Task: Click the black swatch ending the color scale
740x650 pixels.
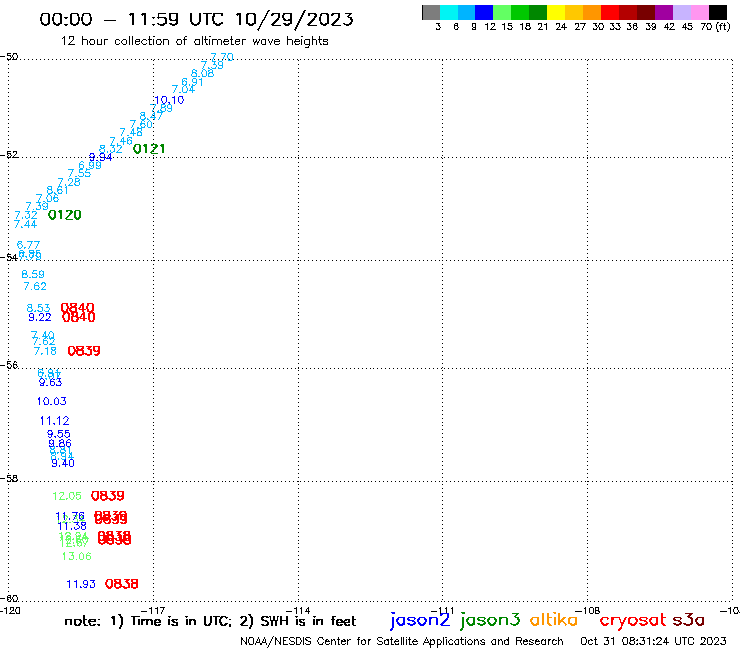Action: pyautogui.click(x=717, y=12)
